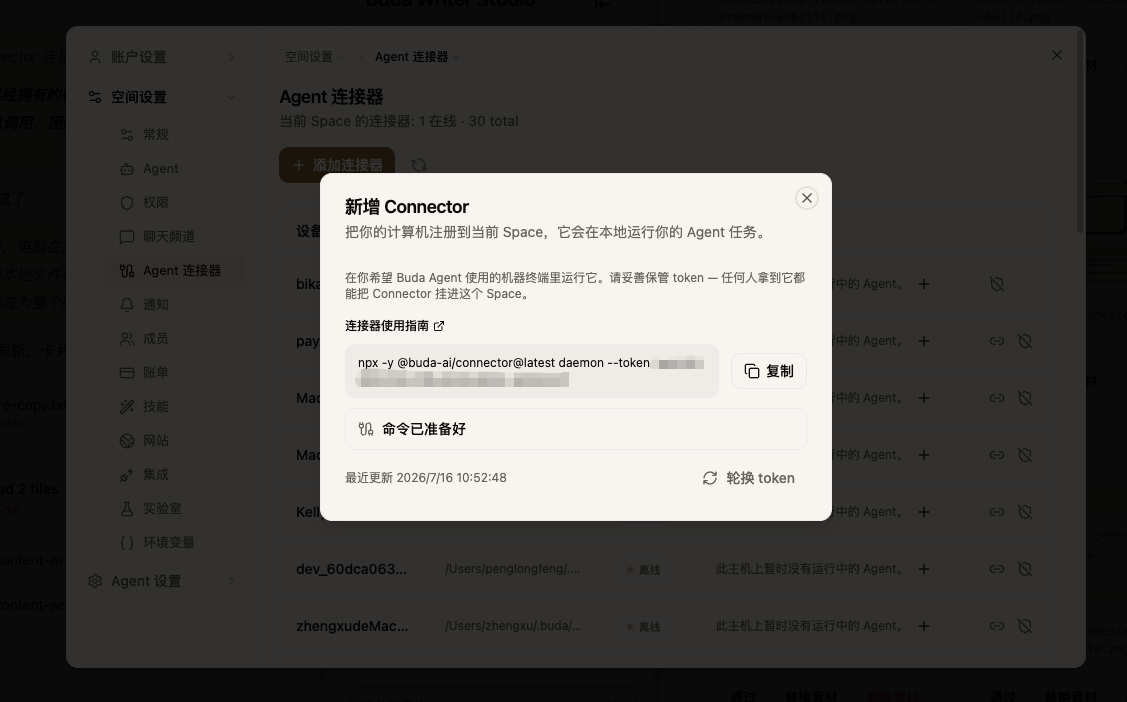The width and height of the screenshot is (1127, 702).
Task: Select 权限 in the sidebar
Action: pos(173,203)
